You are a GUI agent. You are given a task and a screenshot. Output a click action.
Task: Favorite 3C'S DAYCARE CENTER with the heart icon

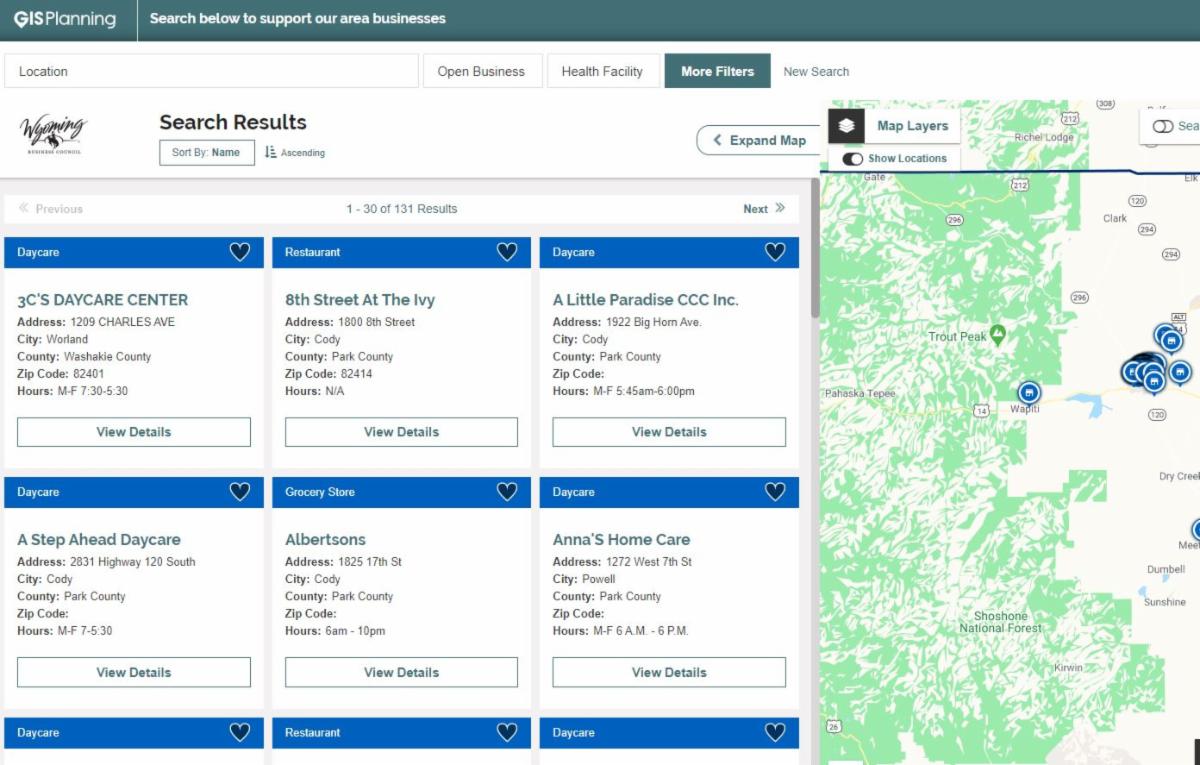coord(240,252)
